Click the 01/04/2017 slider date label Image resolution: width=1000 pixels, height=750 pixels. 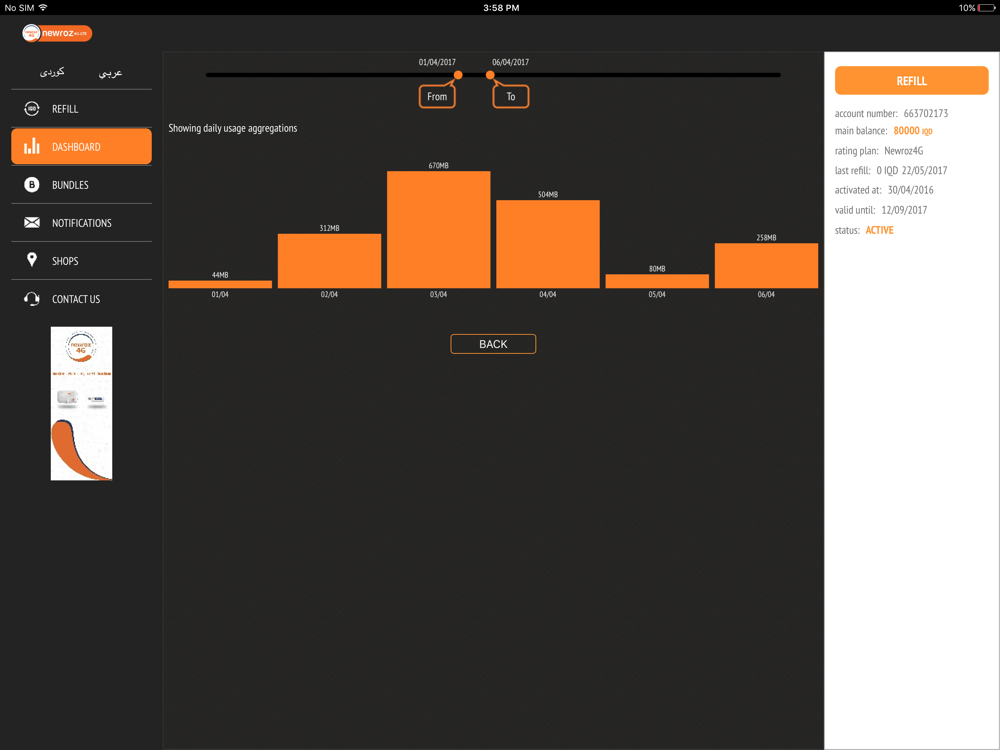click(437, 62)
